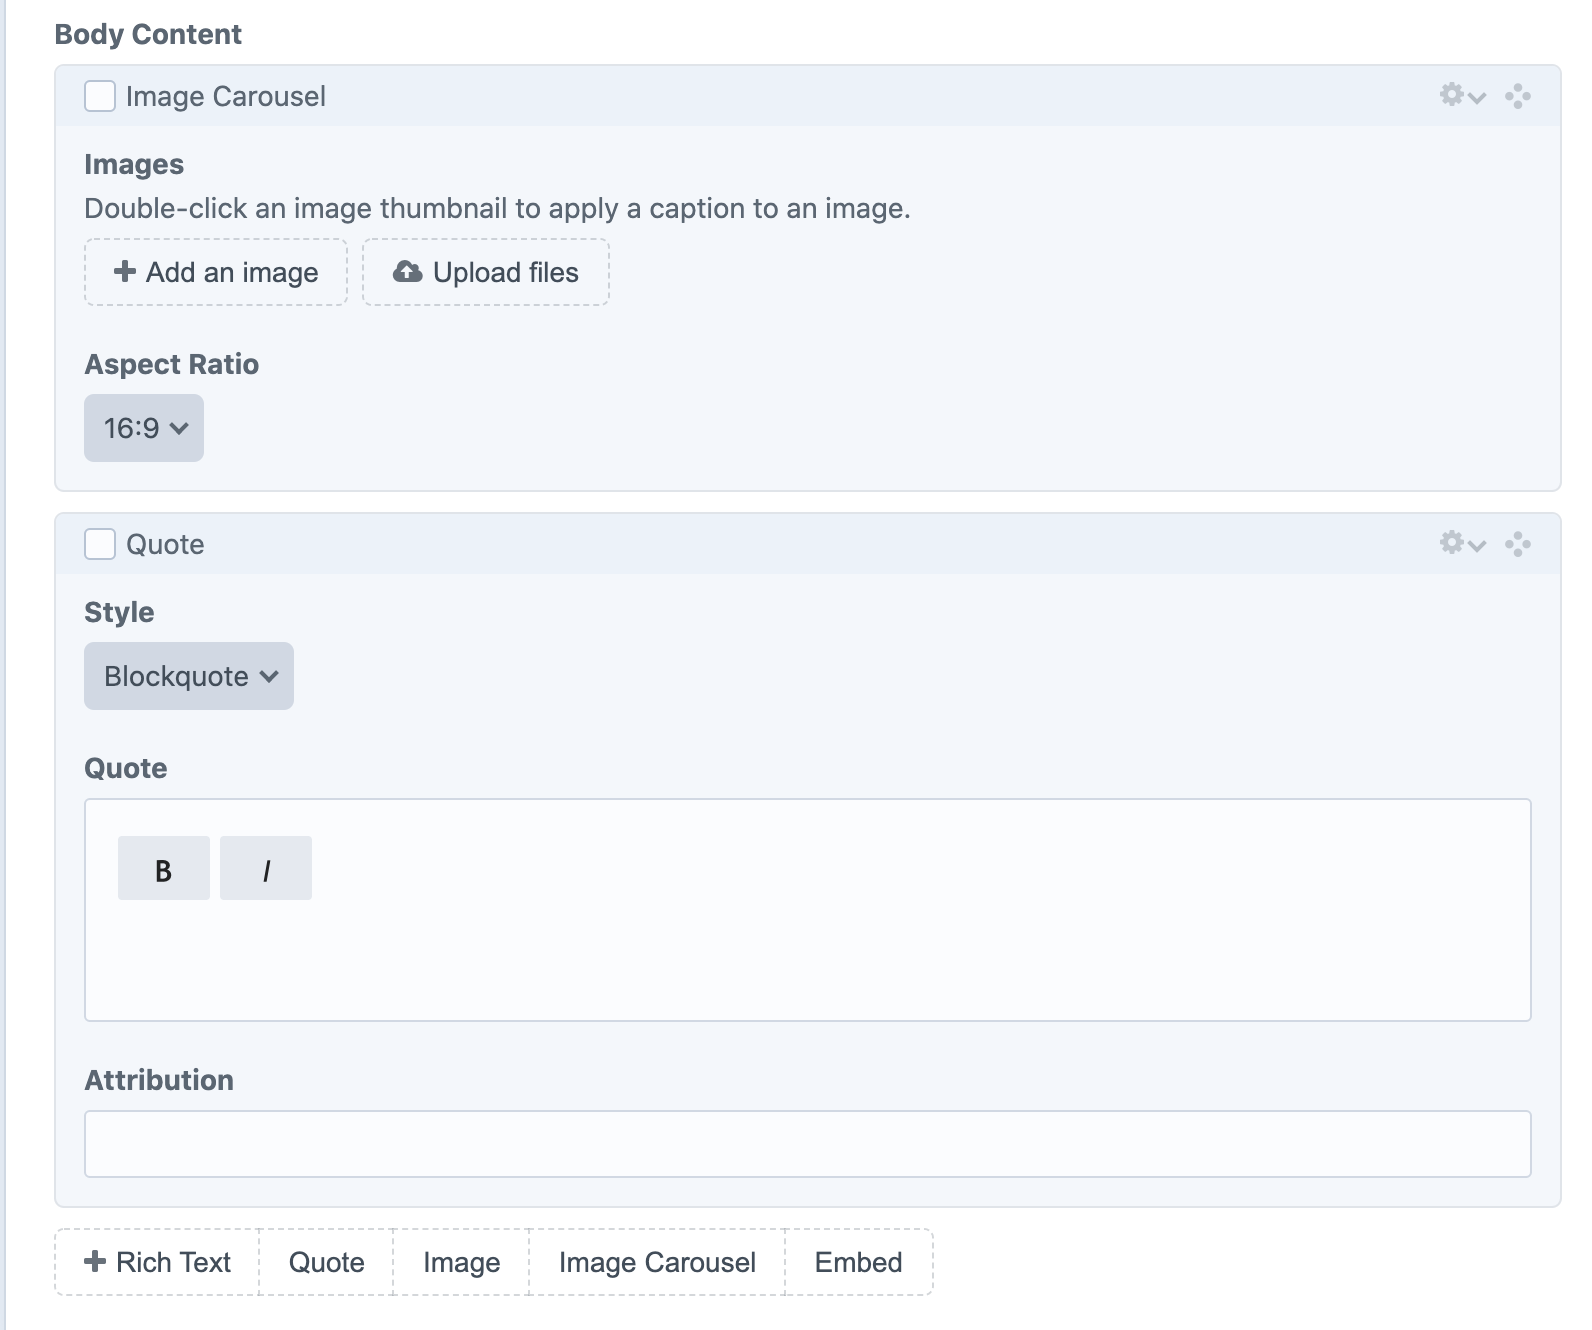
Task: Click the Quote block move handle
Action: (1517, 544)
